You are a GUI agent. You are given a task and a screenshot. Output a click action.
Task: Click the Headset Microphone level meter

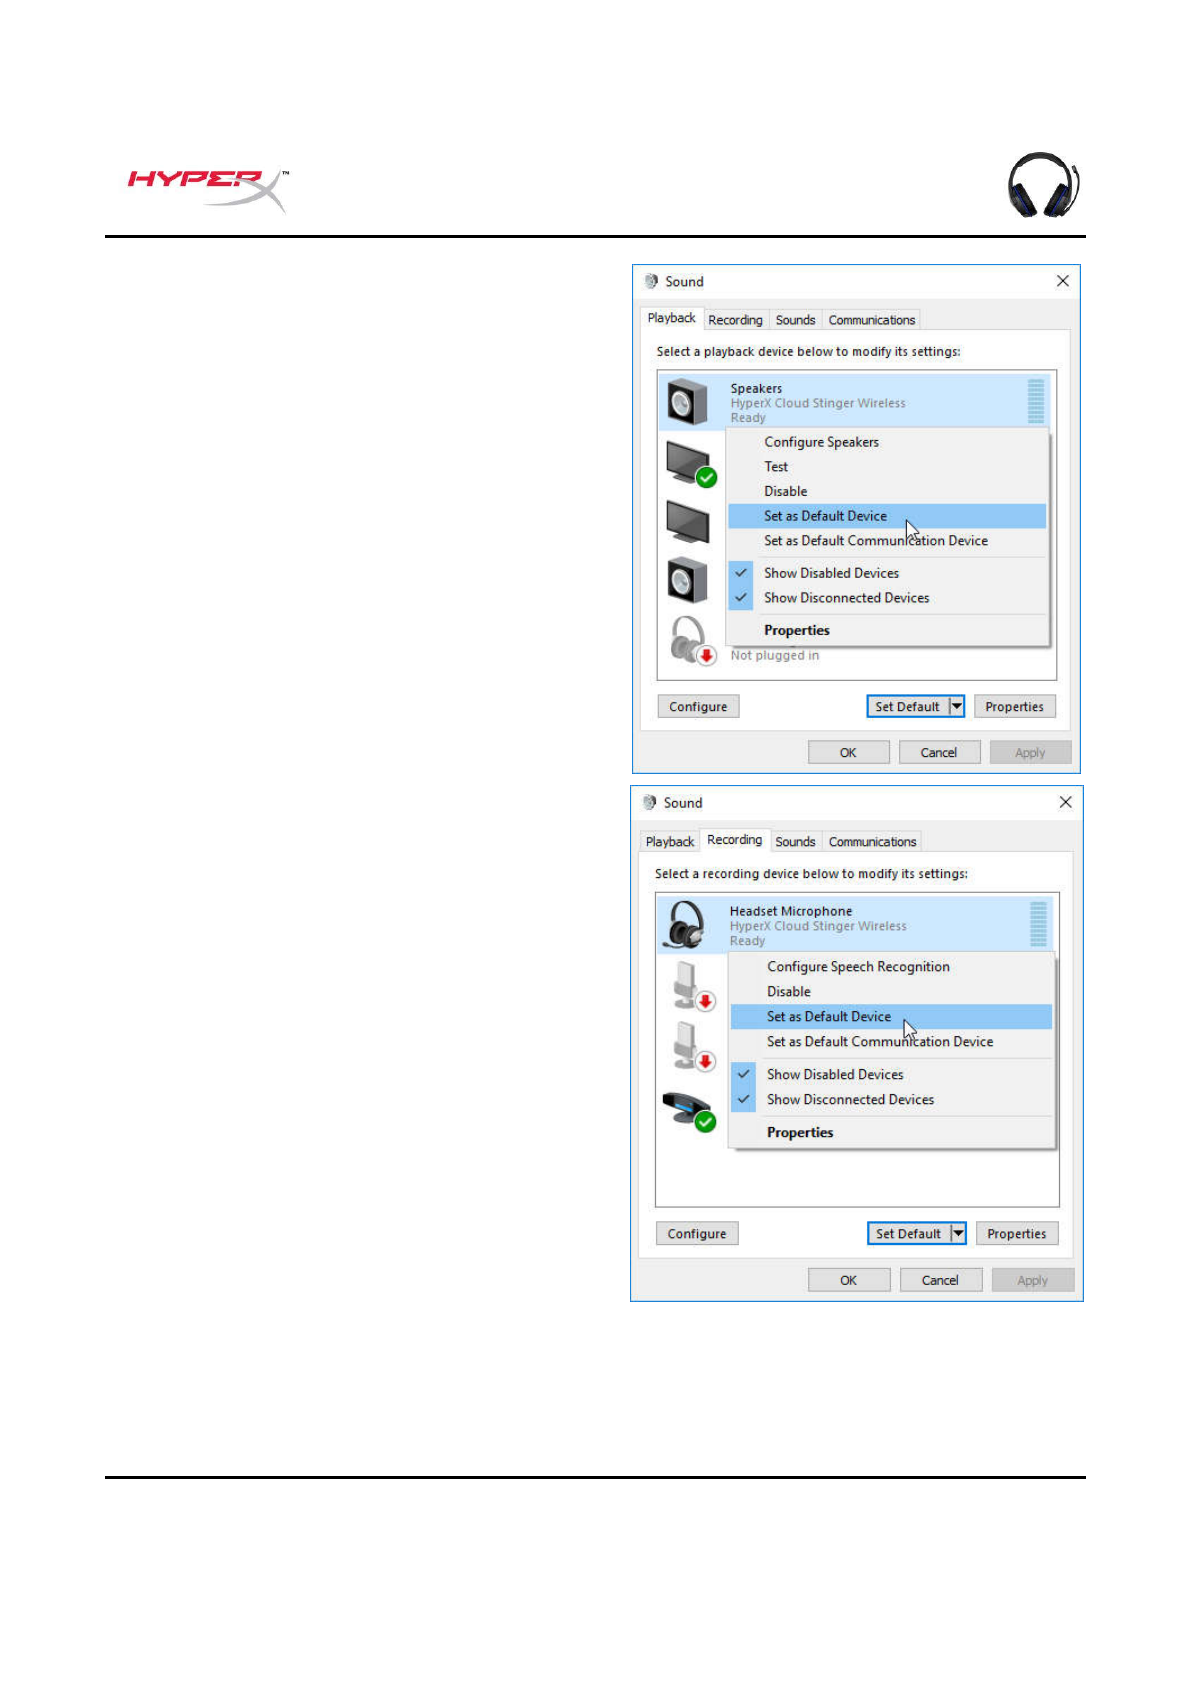pos(1038,924)
